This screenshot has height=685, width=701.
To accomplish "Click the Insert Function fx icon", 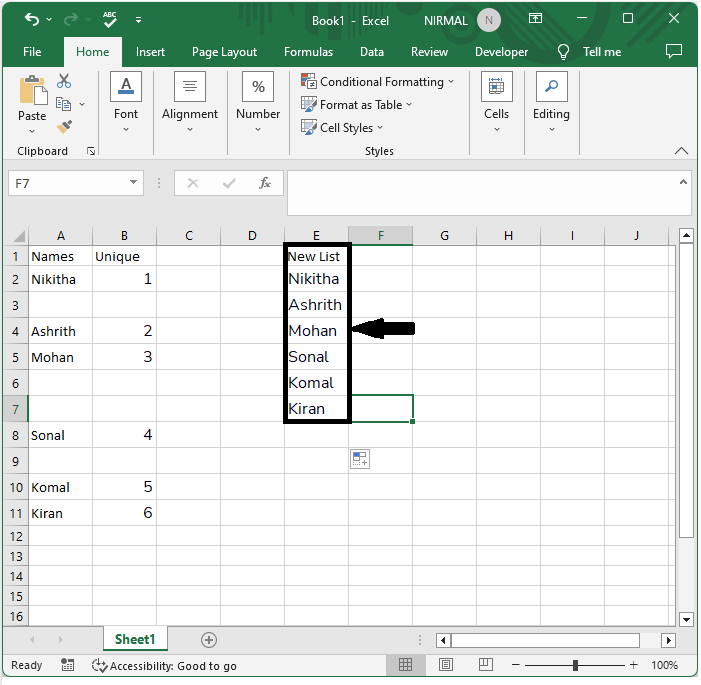I will point(265,183).
